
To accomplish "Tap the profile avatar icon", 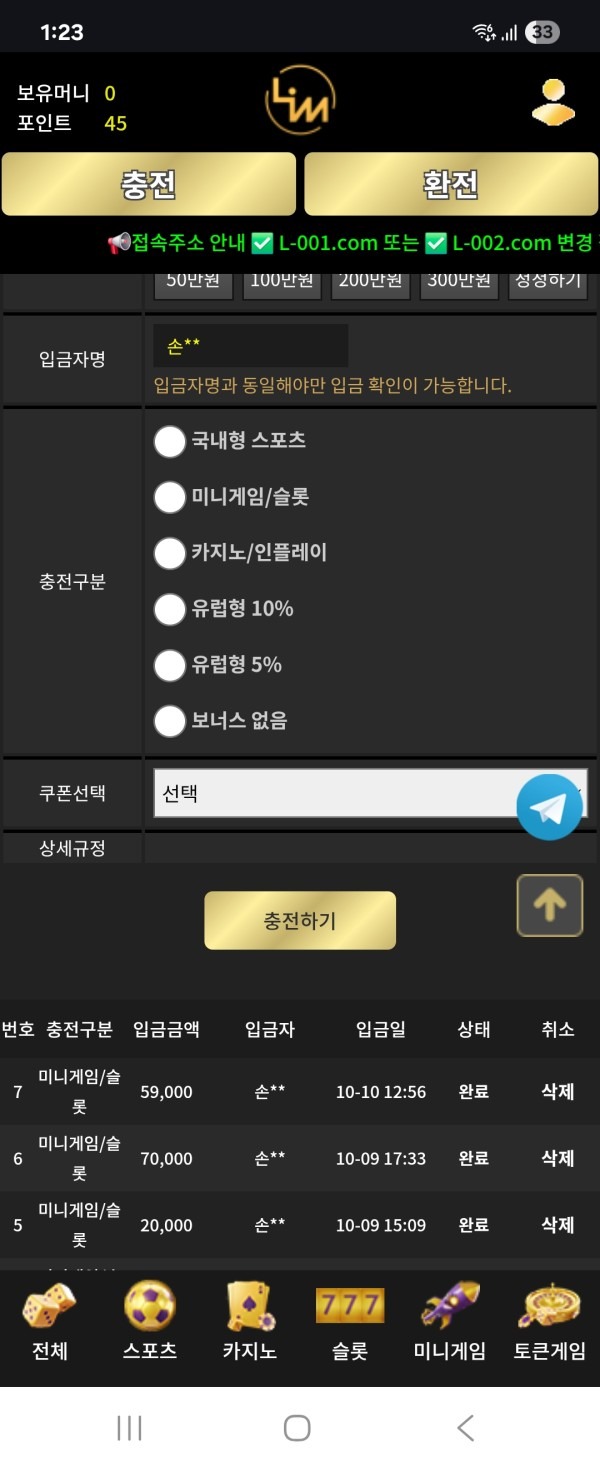I will (x=553, y=103).
